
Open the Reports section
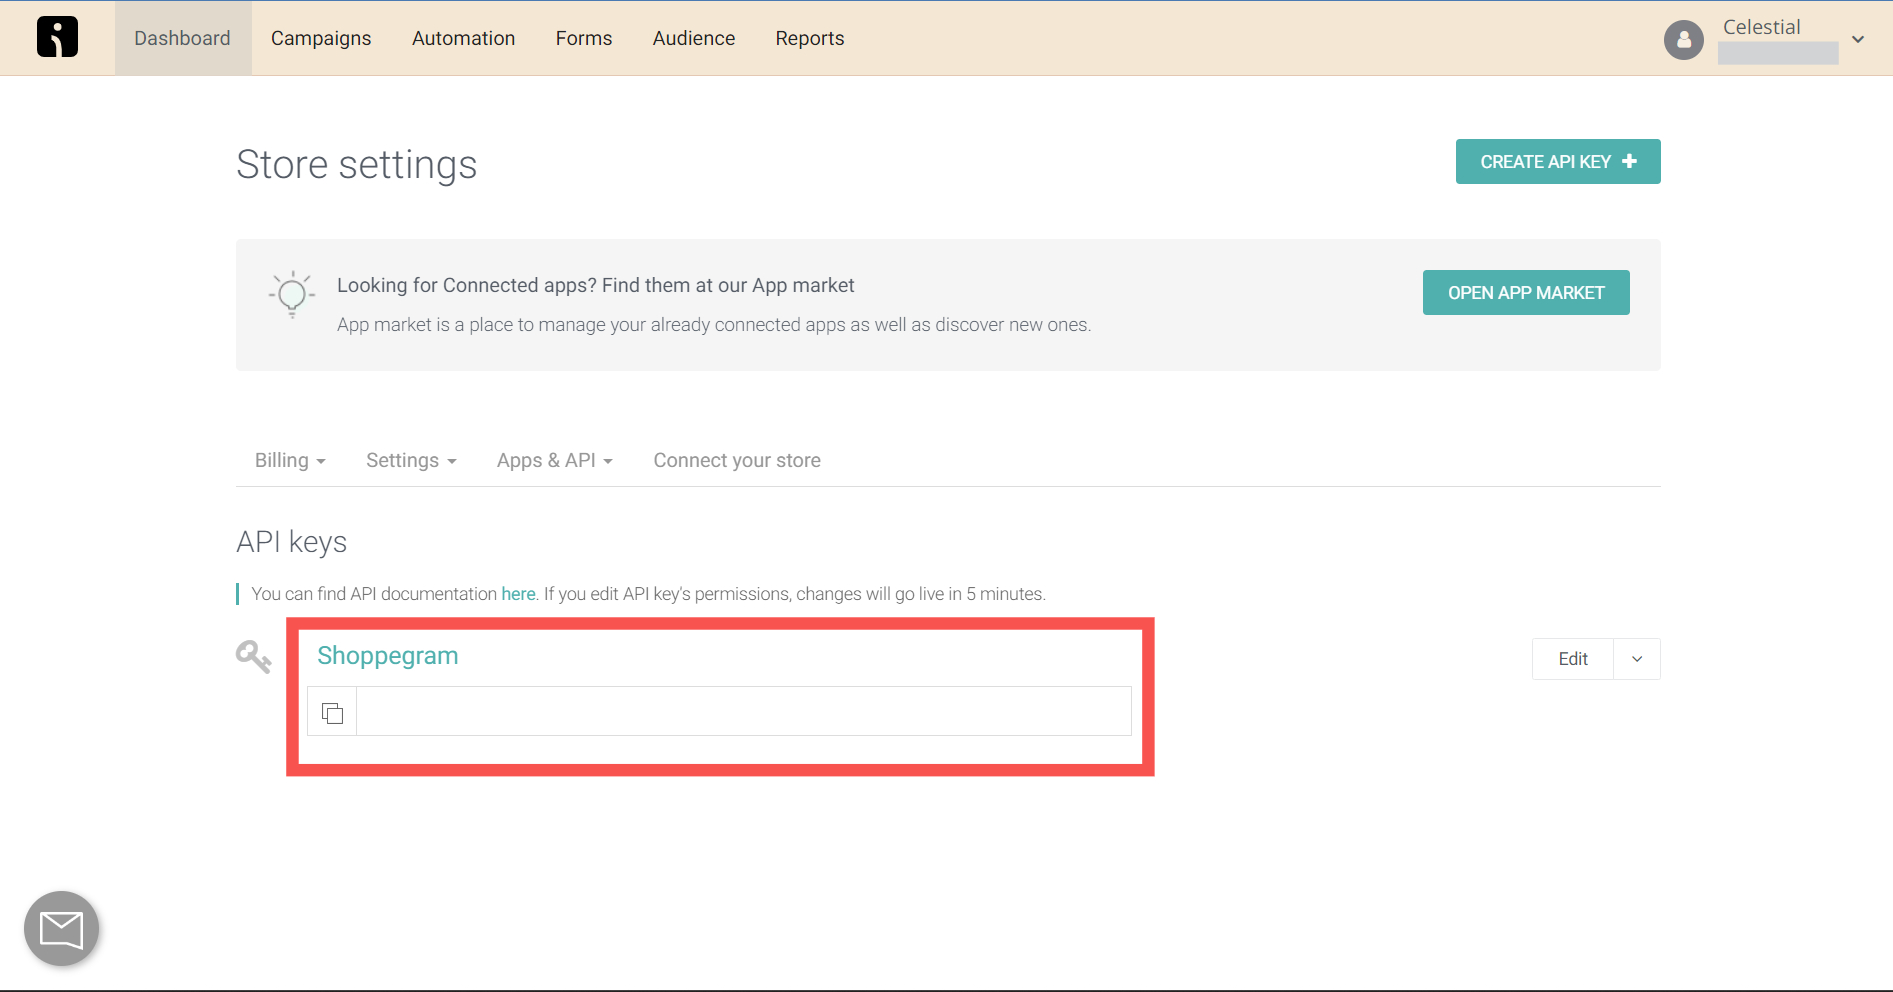point(810,38)
